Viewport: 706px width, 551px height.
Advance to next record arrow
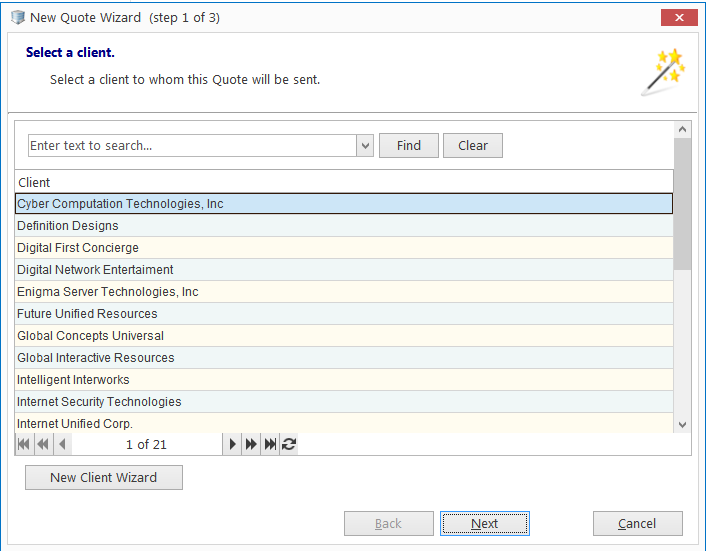coord(232,444)
